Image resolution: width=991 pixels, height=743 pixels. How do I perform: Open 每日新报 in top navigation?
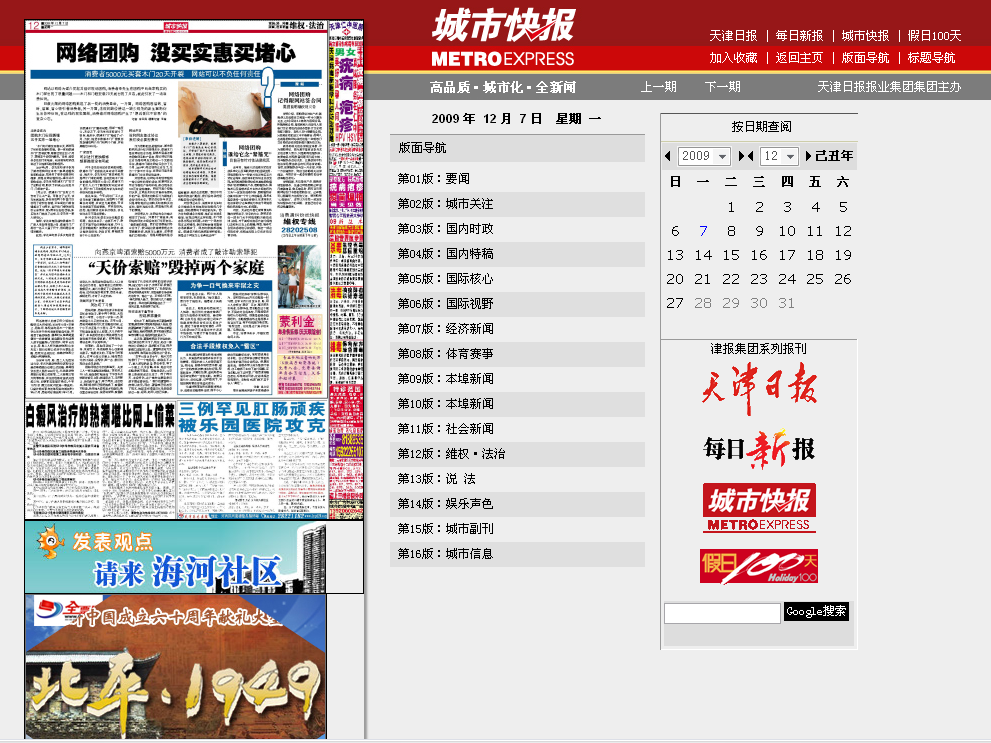pos(799,36)
